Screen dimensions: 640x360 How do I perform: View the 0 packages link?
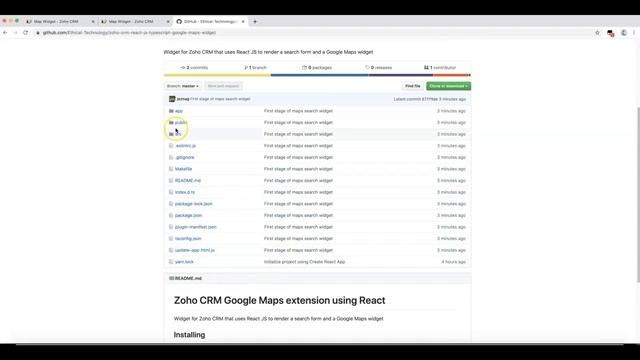317,68
